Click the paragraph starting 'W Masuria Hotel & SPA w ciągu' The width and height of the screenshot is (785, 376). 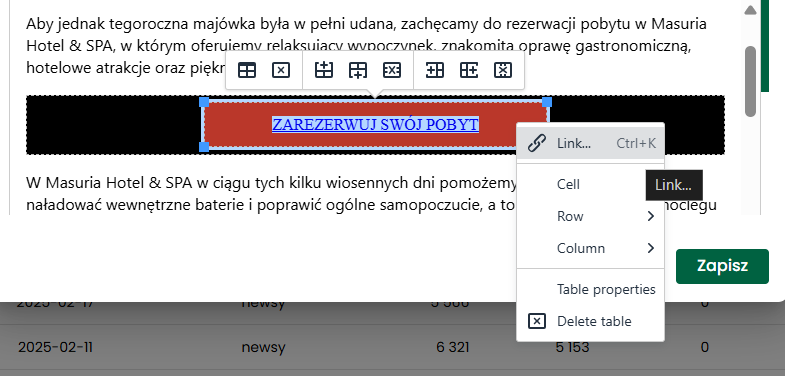coord(372,194)
